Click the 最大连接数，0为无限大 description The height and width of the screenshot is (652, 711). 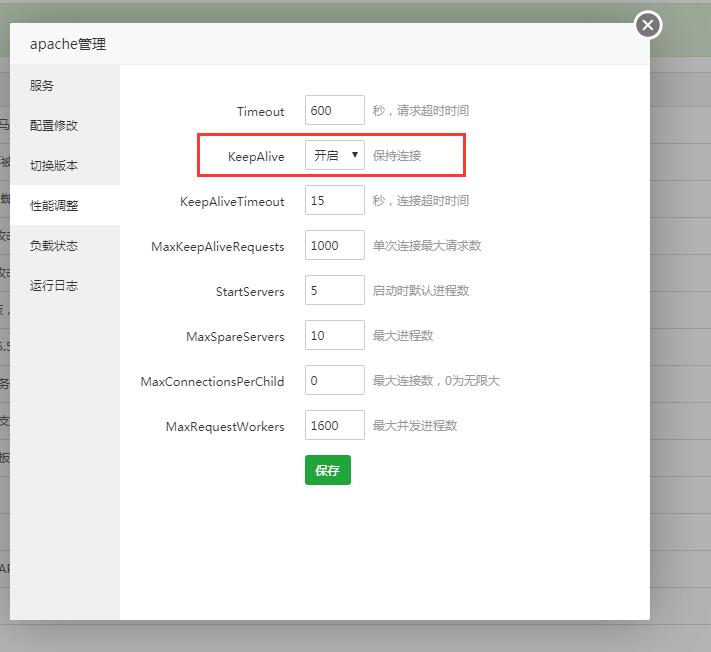point(436,380)
